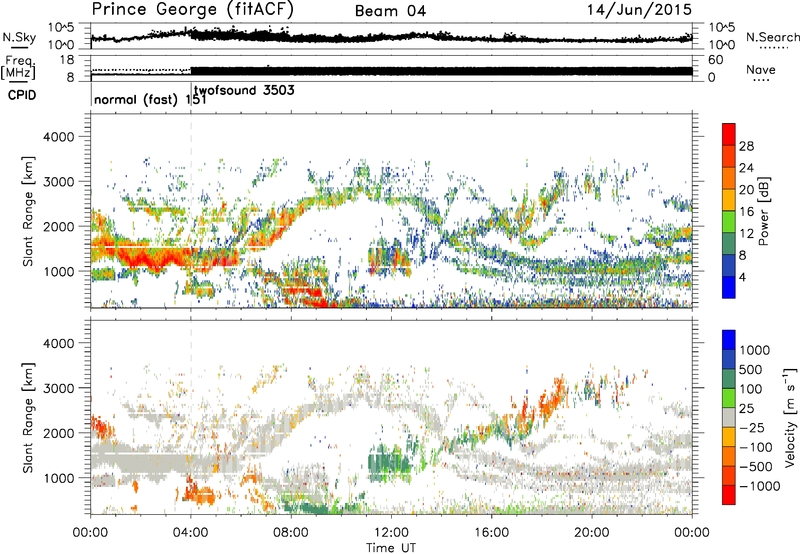Screen dimensions: 800x554
Task: Click the 'Nave' legend label
Action: tap(760, 70)
